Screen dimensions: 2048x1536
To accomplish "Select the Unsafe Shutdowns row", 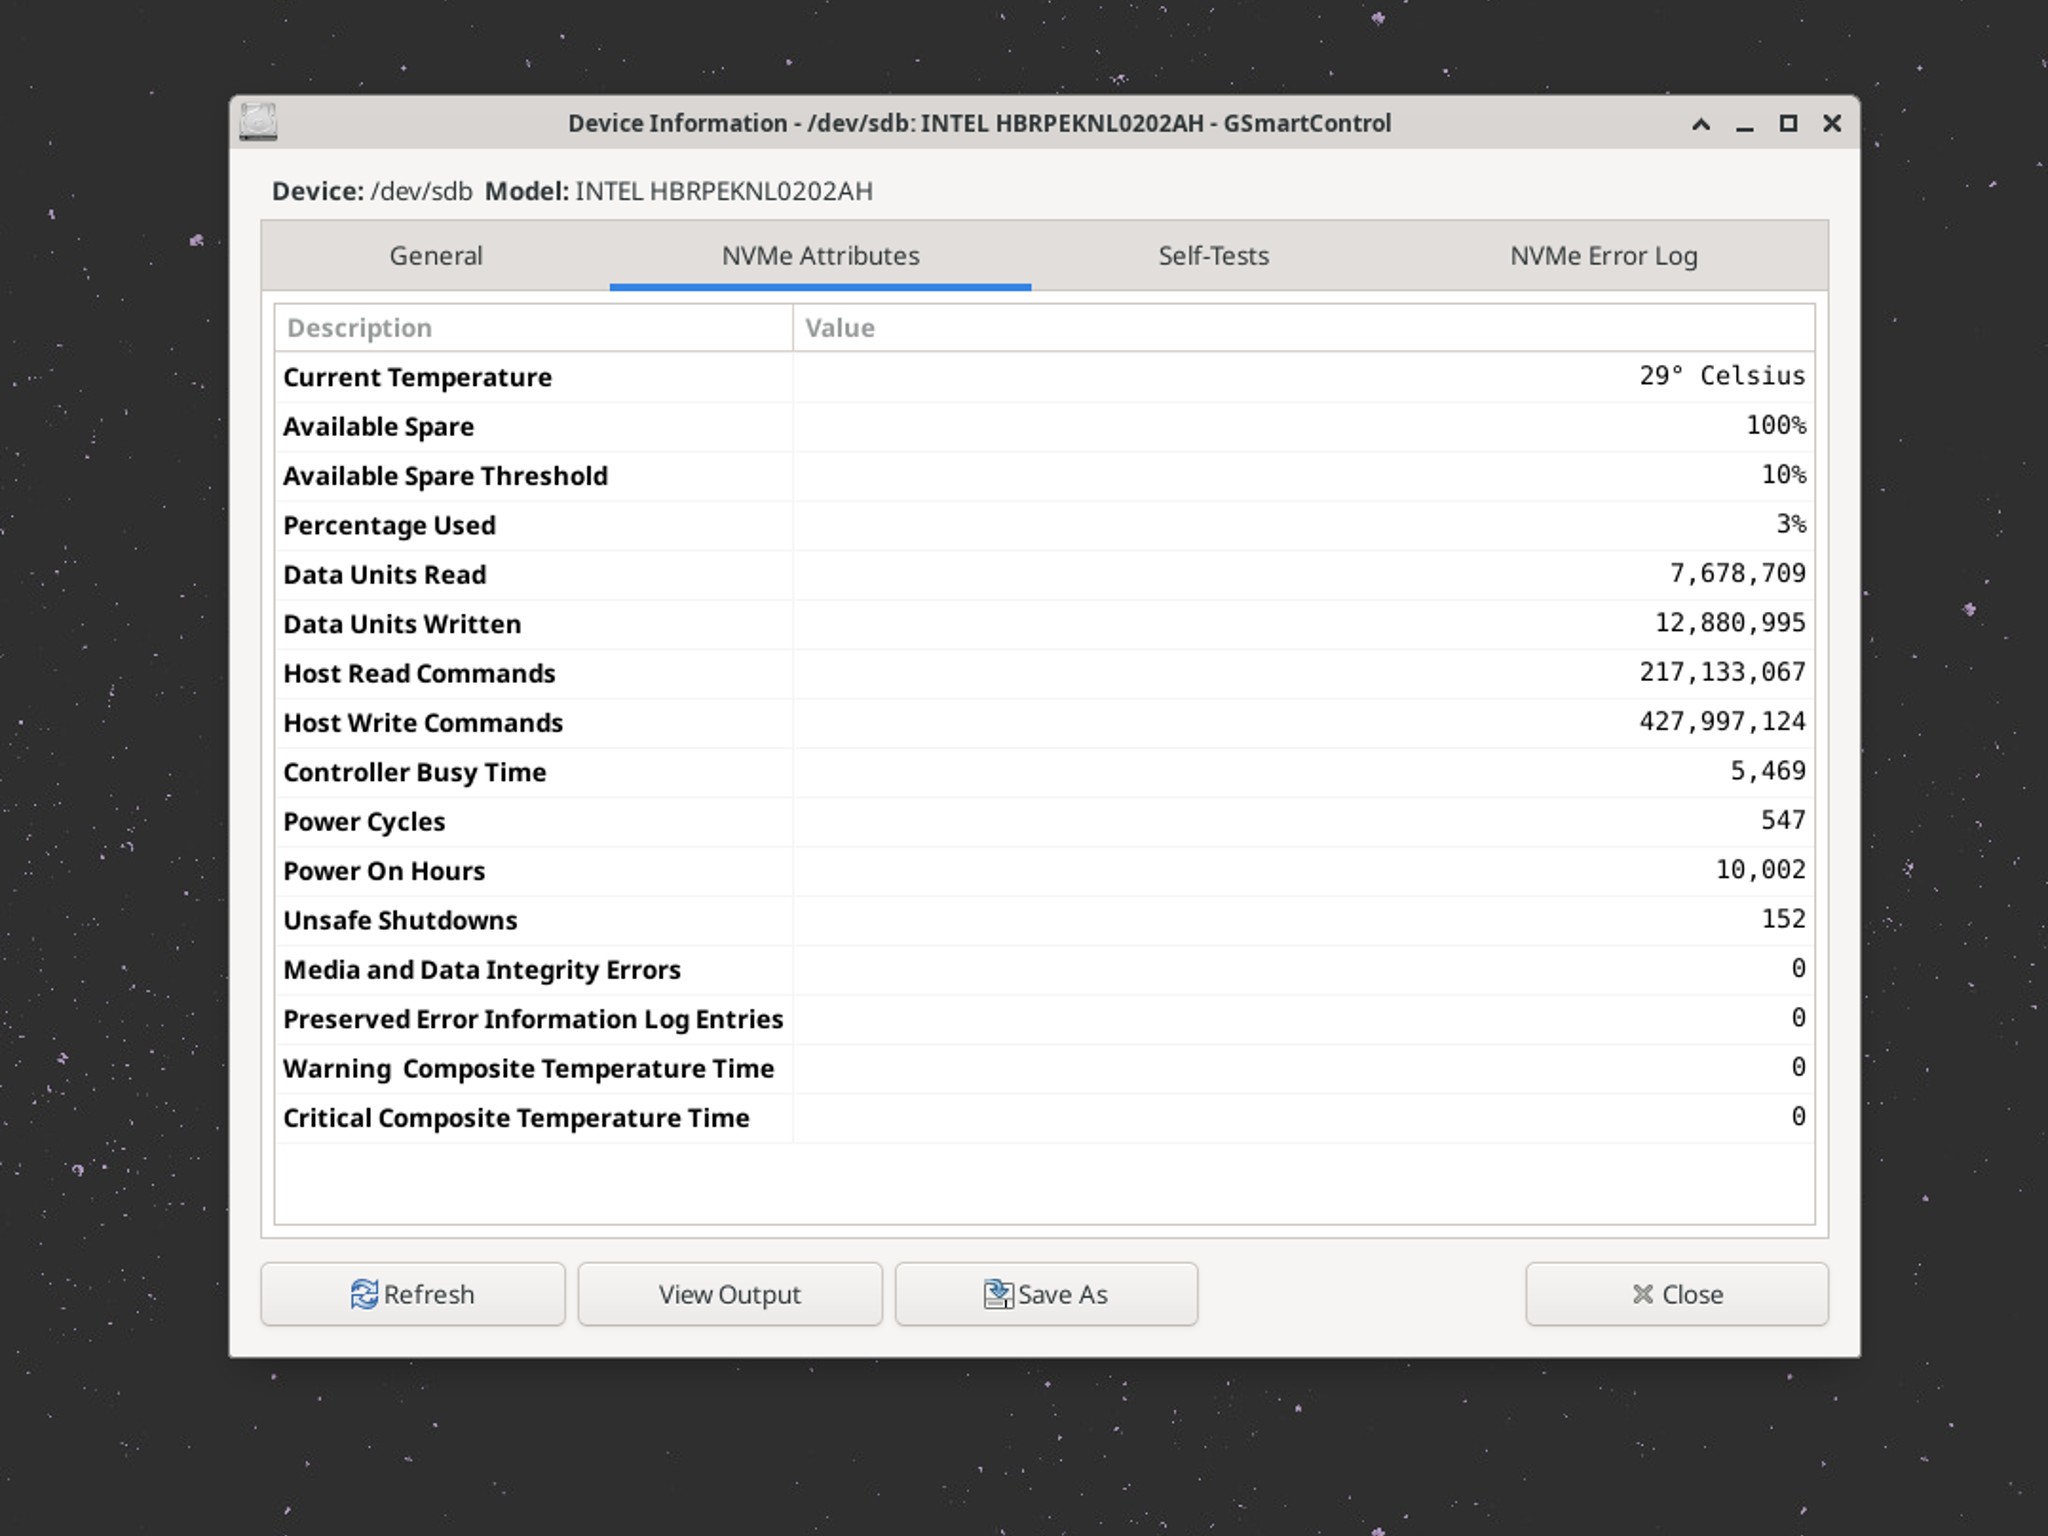I will [x=1045, y=920].
